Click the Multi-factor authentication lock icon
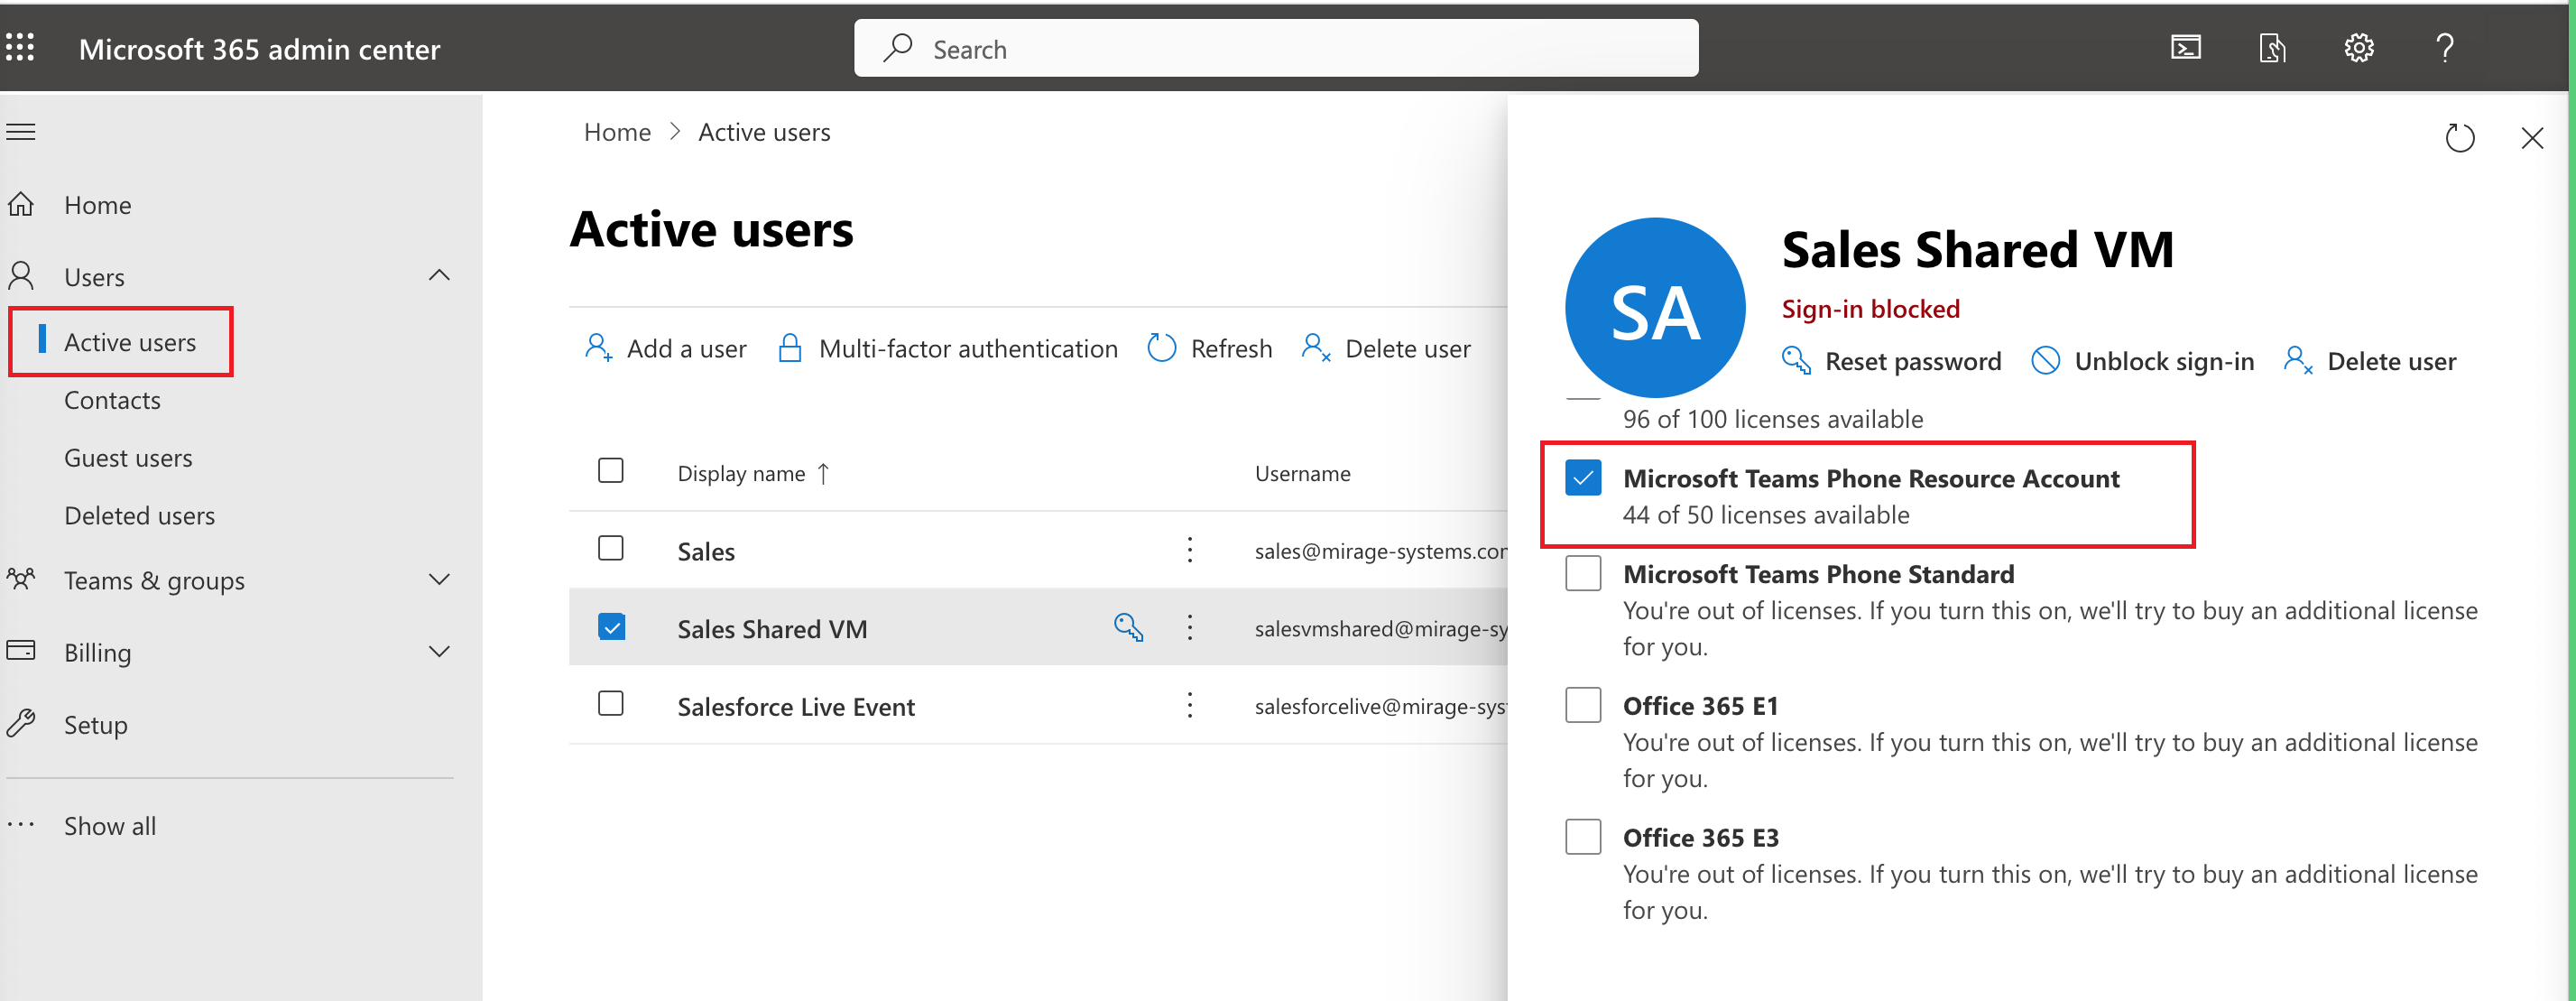 (x=790, y=348)
